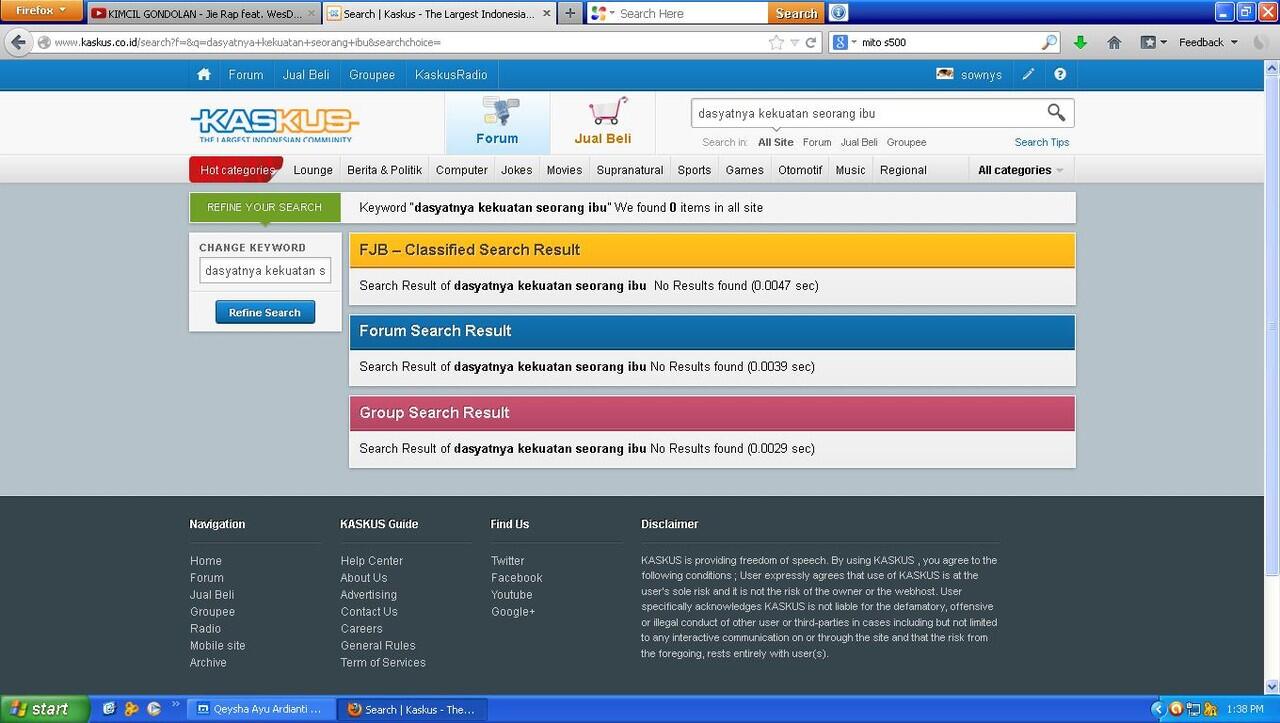Open KaskusRadio in top navbar
This screenshot has height=723, width=1280.
click(x=451, y=75)
